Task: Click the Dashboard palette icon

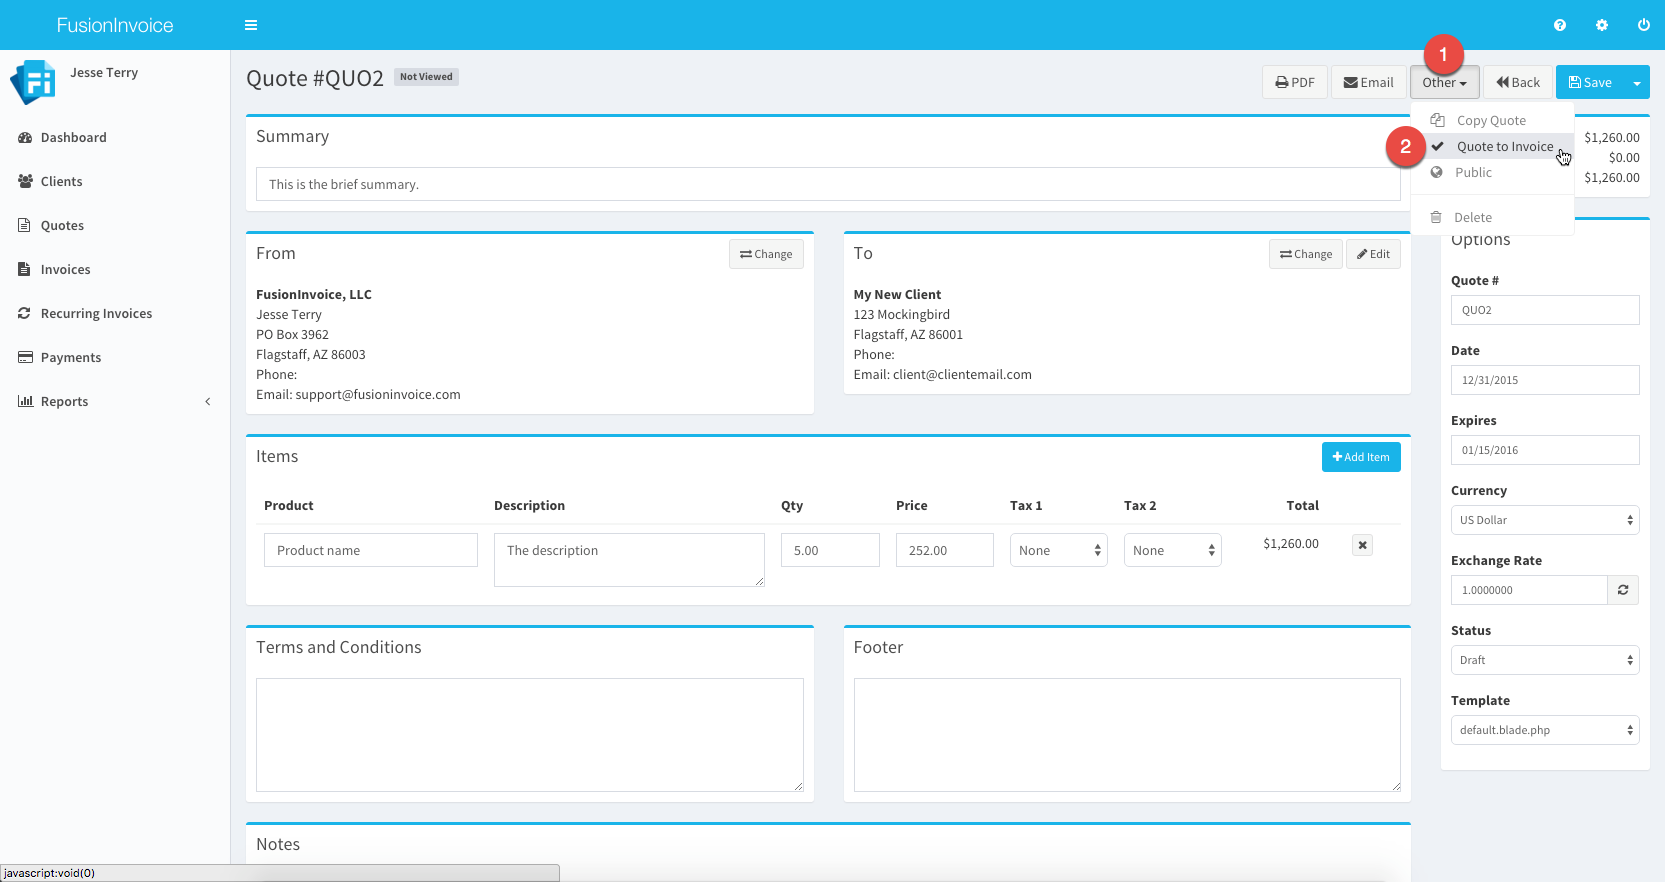Action: click(x=25, y=137)
